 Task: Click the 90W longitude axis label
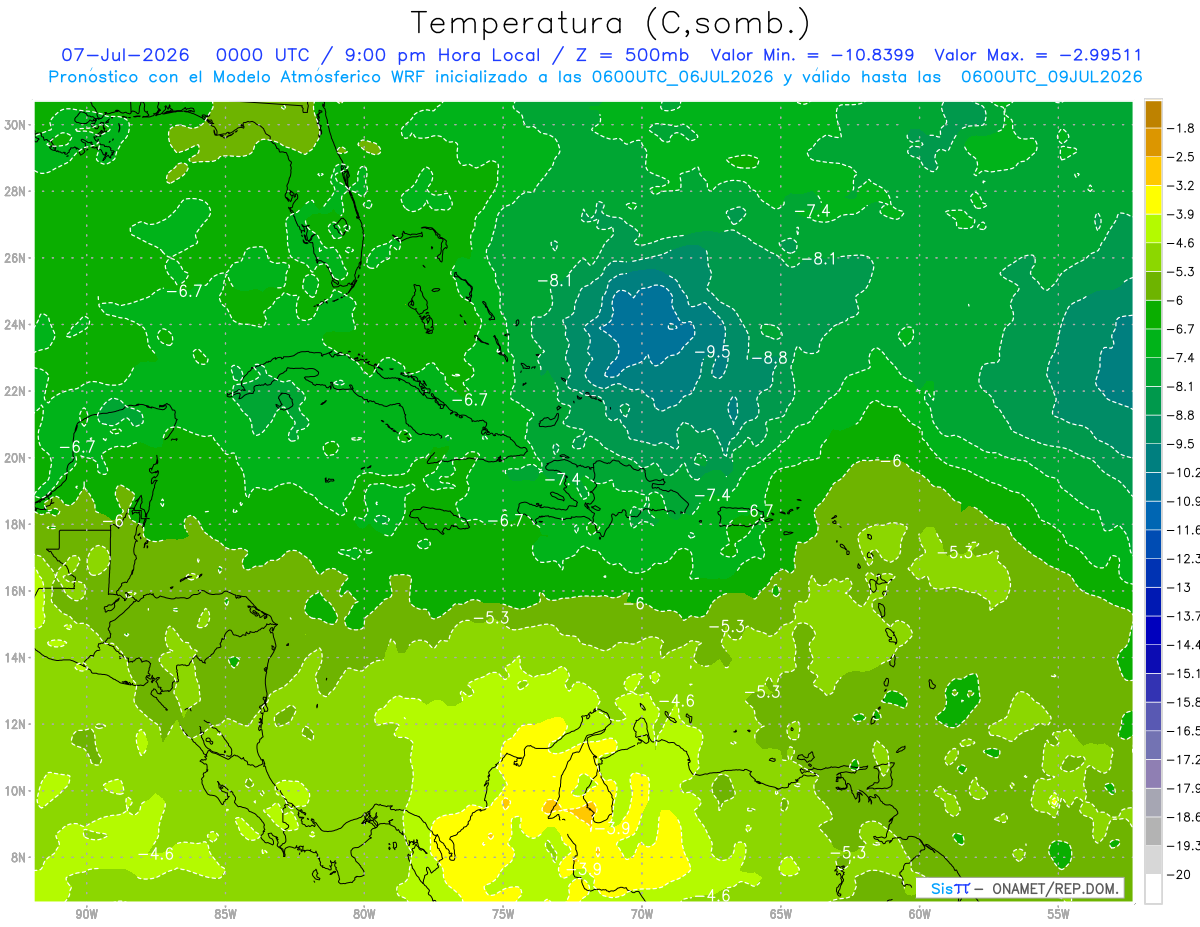[x=86, y=914]
